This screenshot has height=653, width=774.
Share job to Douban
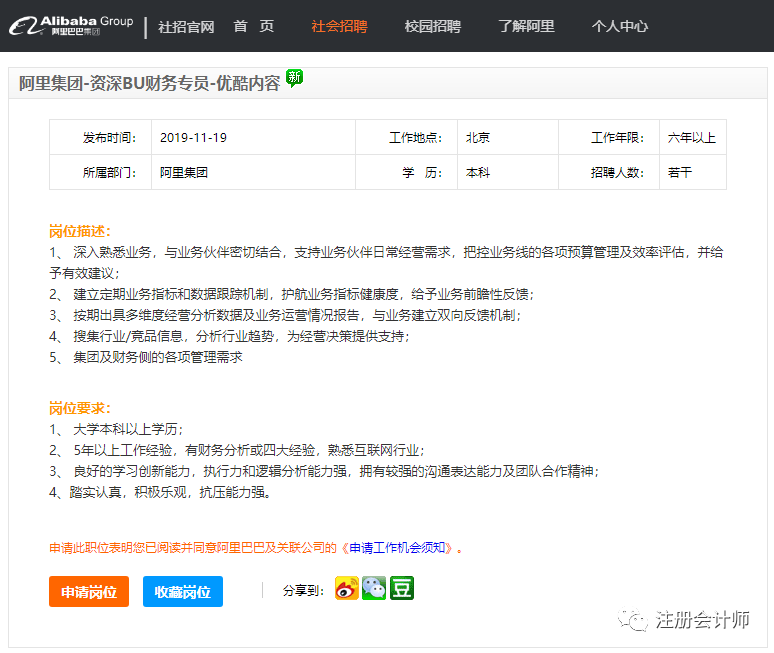click(402, 588)
